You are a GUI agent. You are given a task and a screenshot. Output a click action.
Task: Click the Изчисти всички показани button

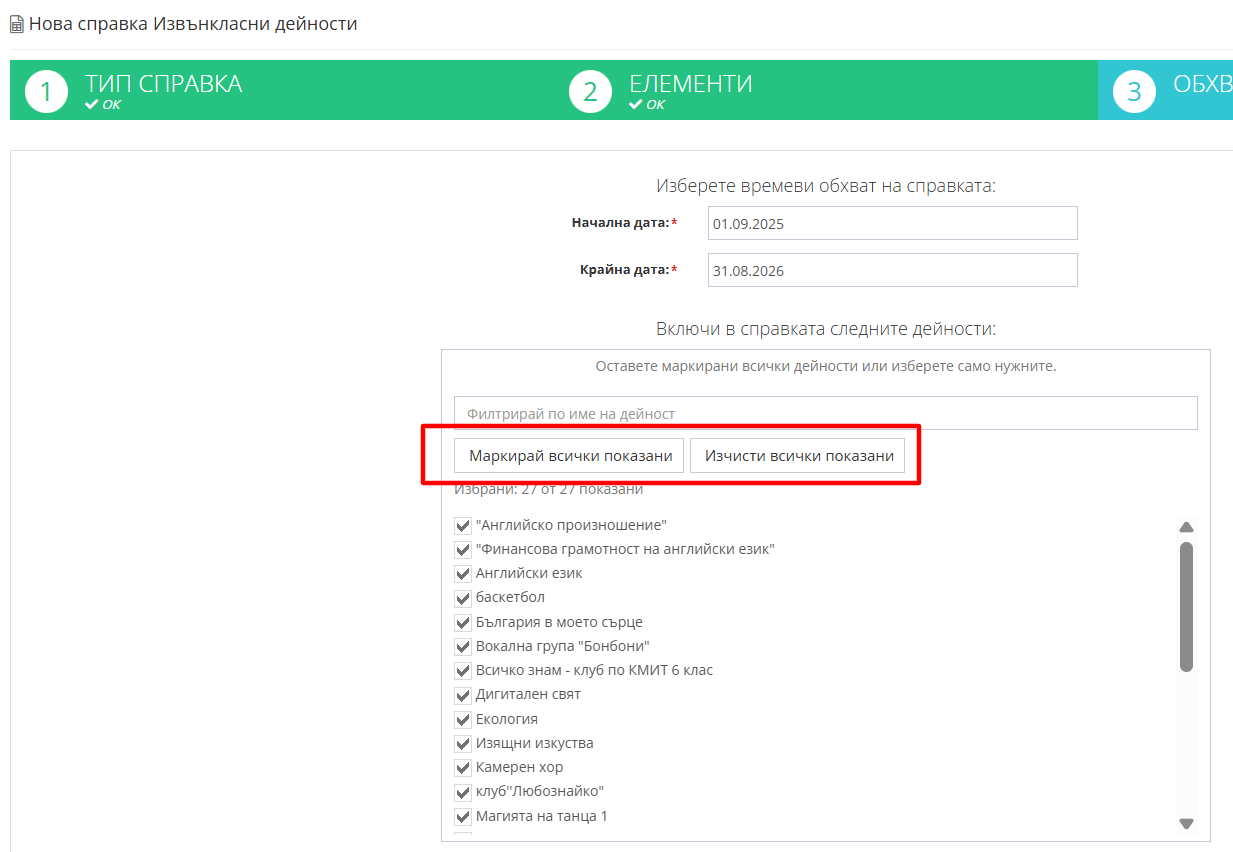798,455
